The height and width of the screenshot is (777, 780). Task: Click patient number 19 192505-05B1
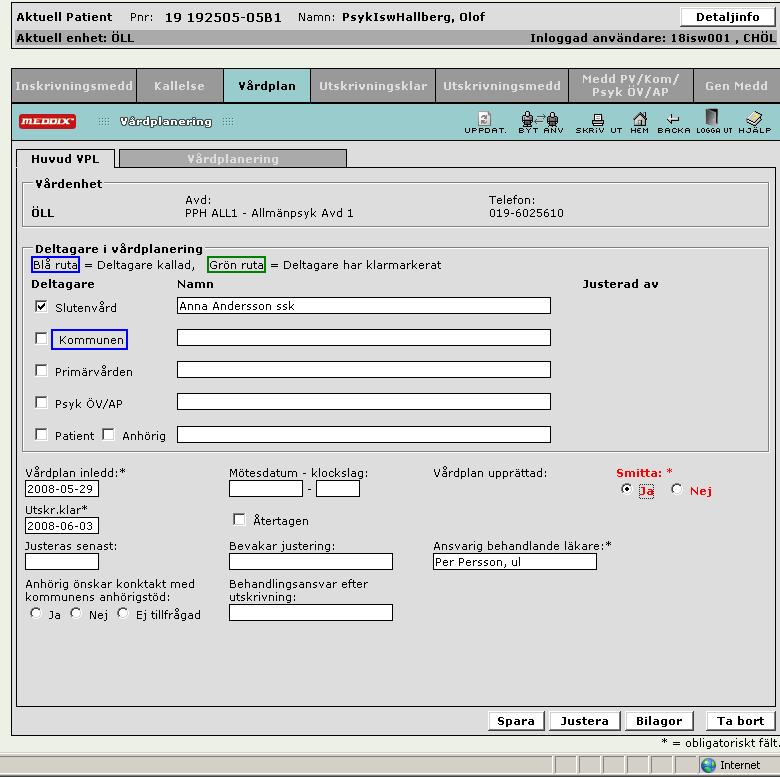pos(223,17)
